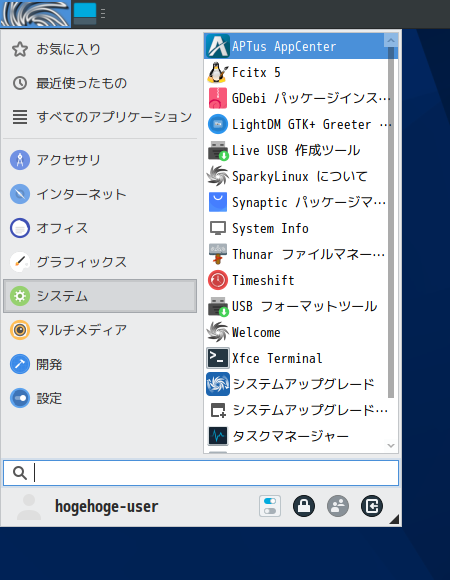Image resolution: width=450 pixels, height=580 pixels.
Task: Show お気に入り favorites list
Action: coord(100,49)
